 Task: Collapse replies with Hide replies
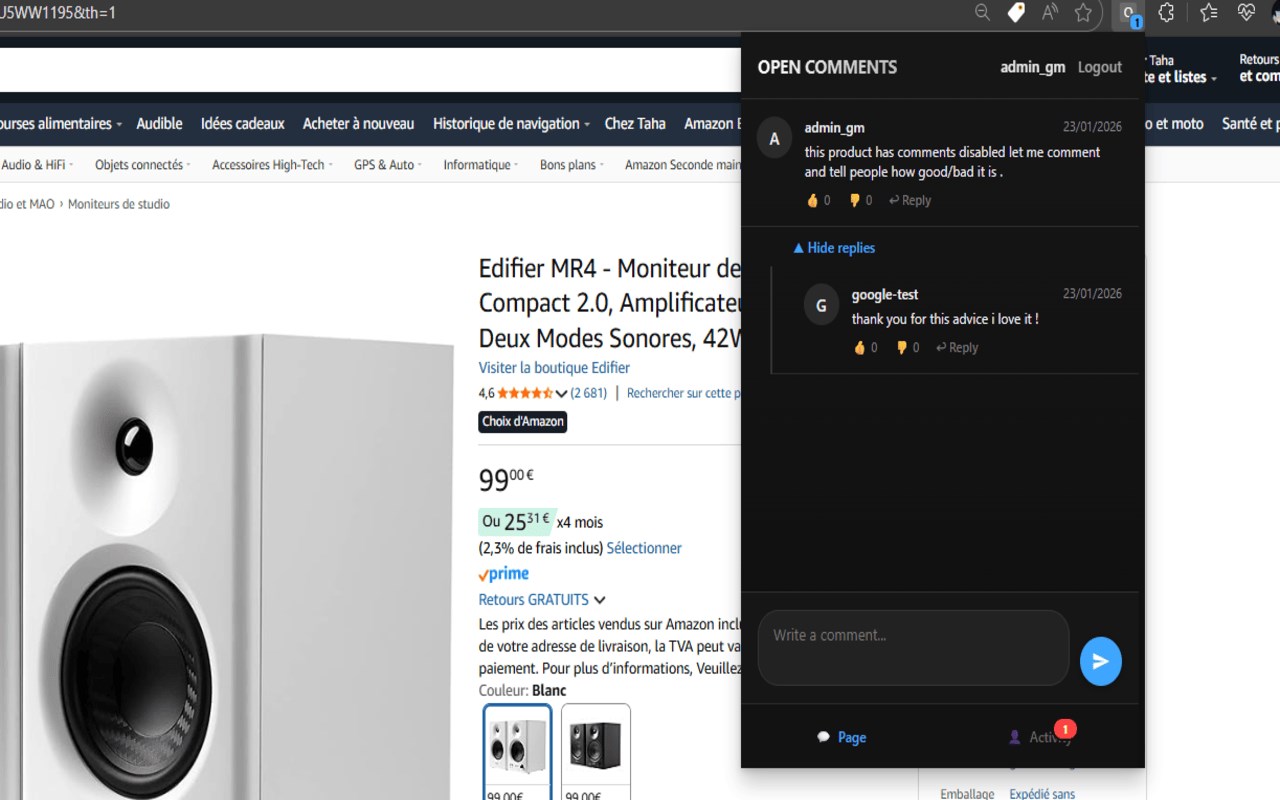click(834, 248)
